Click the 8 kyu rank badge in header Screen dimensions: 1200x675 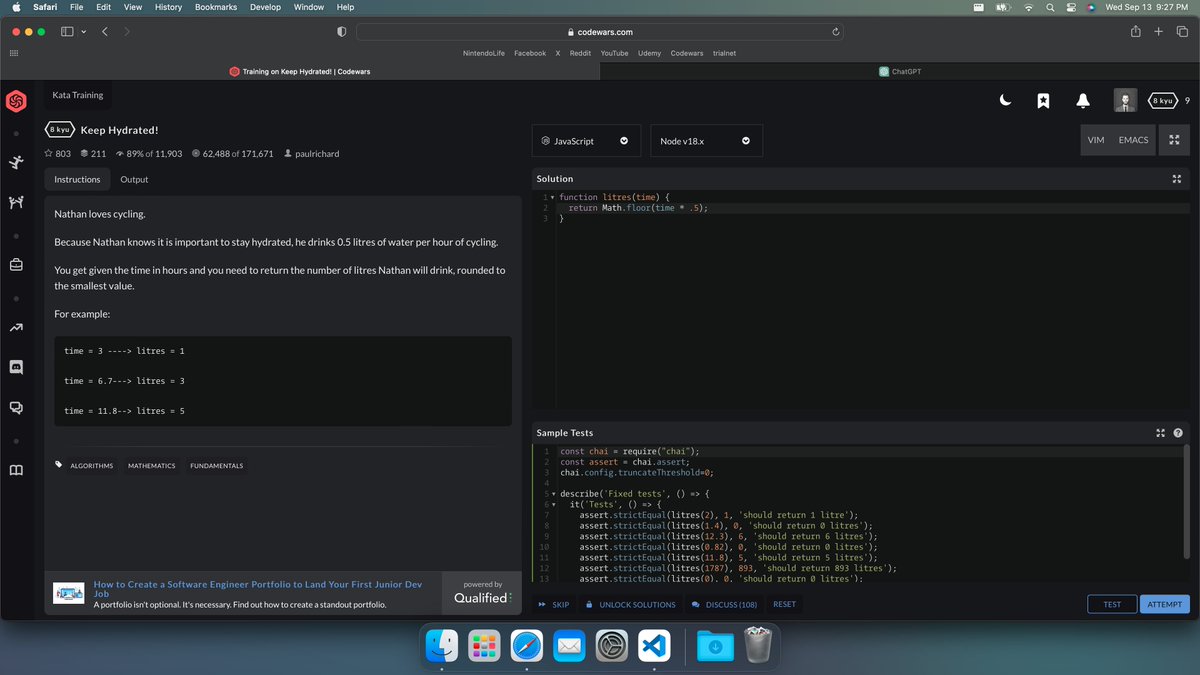tap(1162, 100)
